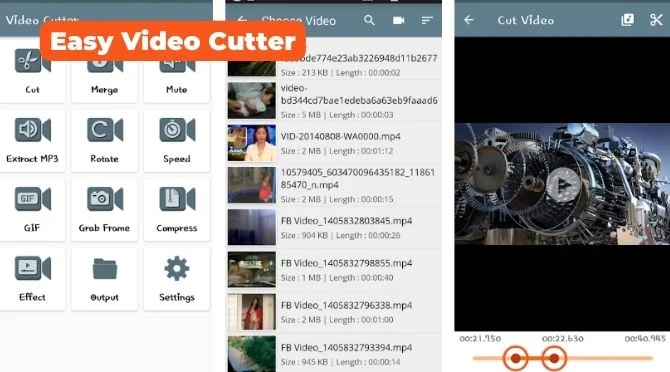Tap the music export icon in Cut Video header

(x=627, y=20)
